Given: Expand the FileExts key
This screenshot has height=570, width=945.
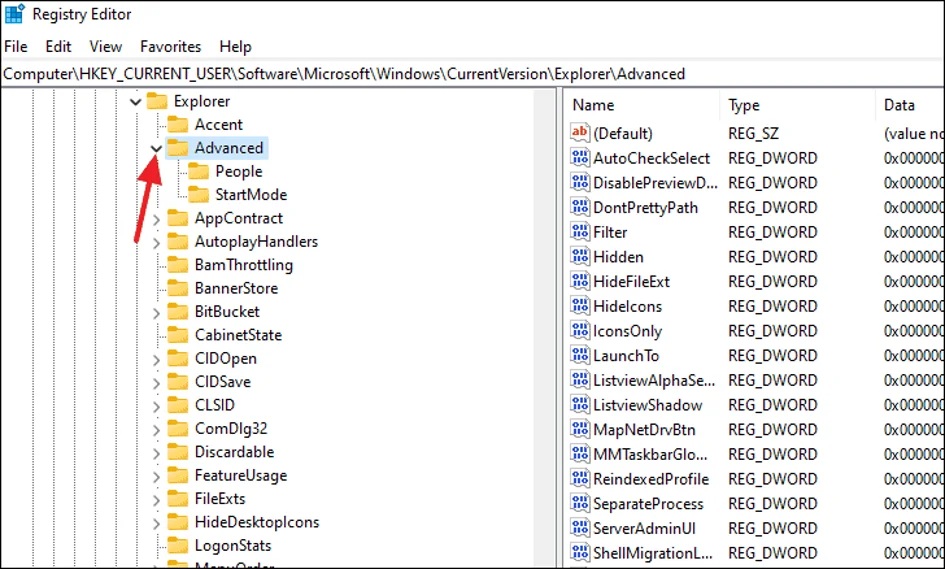Looking at the screenshot, I should [156, 500].
